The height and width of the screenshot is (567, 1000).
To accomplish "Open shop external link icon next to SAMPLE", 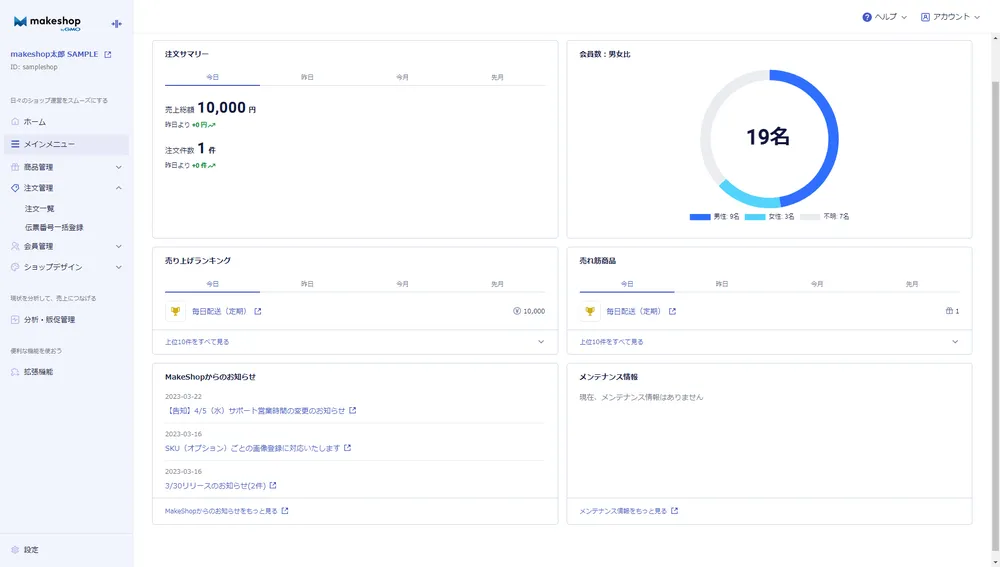I will [x=108, y=54].
